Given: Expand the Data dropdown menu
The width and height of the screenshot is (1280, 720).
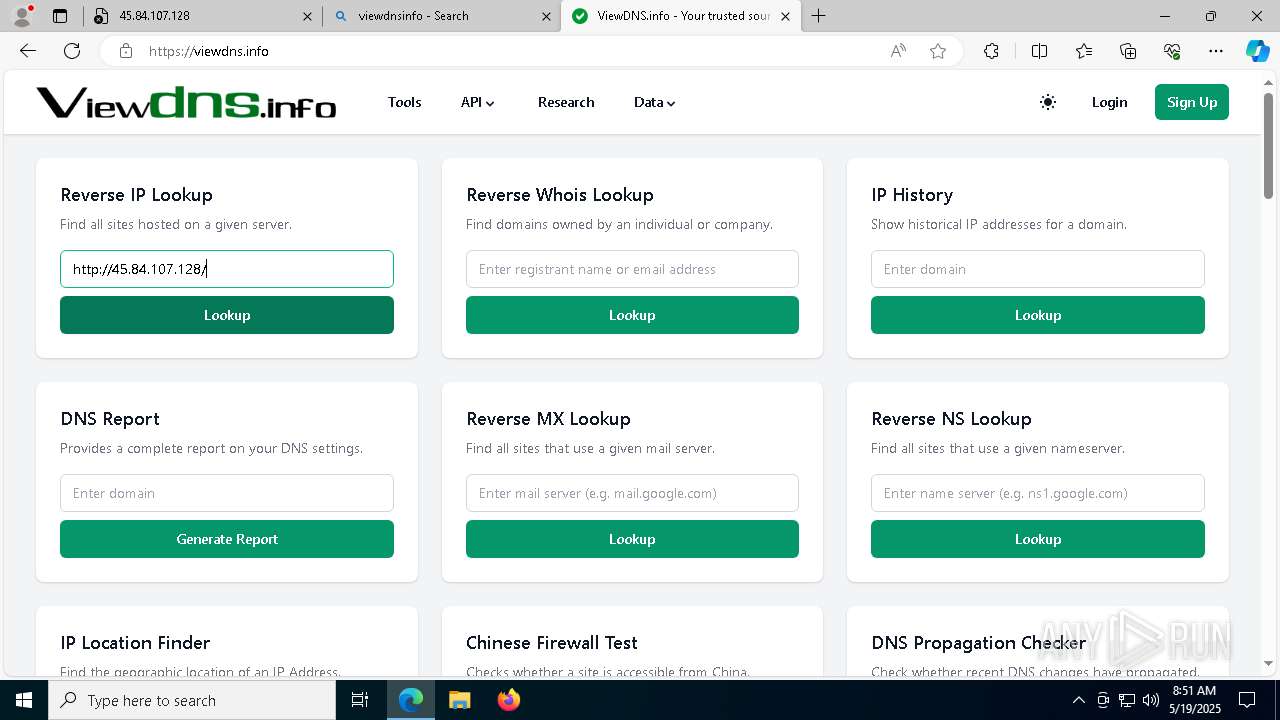Looking at the screenshot, I should tap(655, 102).
